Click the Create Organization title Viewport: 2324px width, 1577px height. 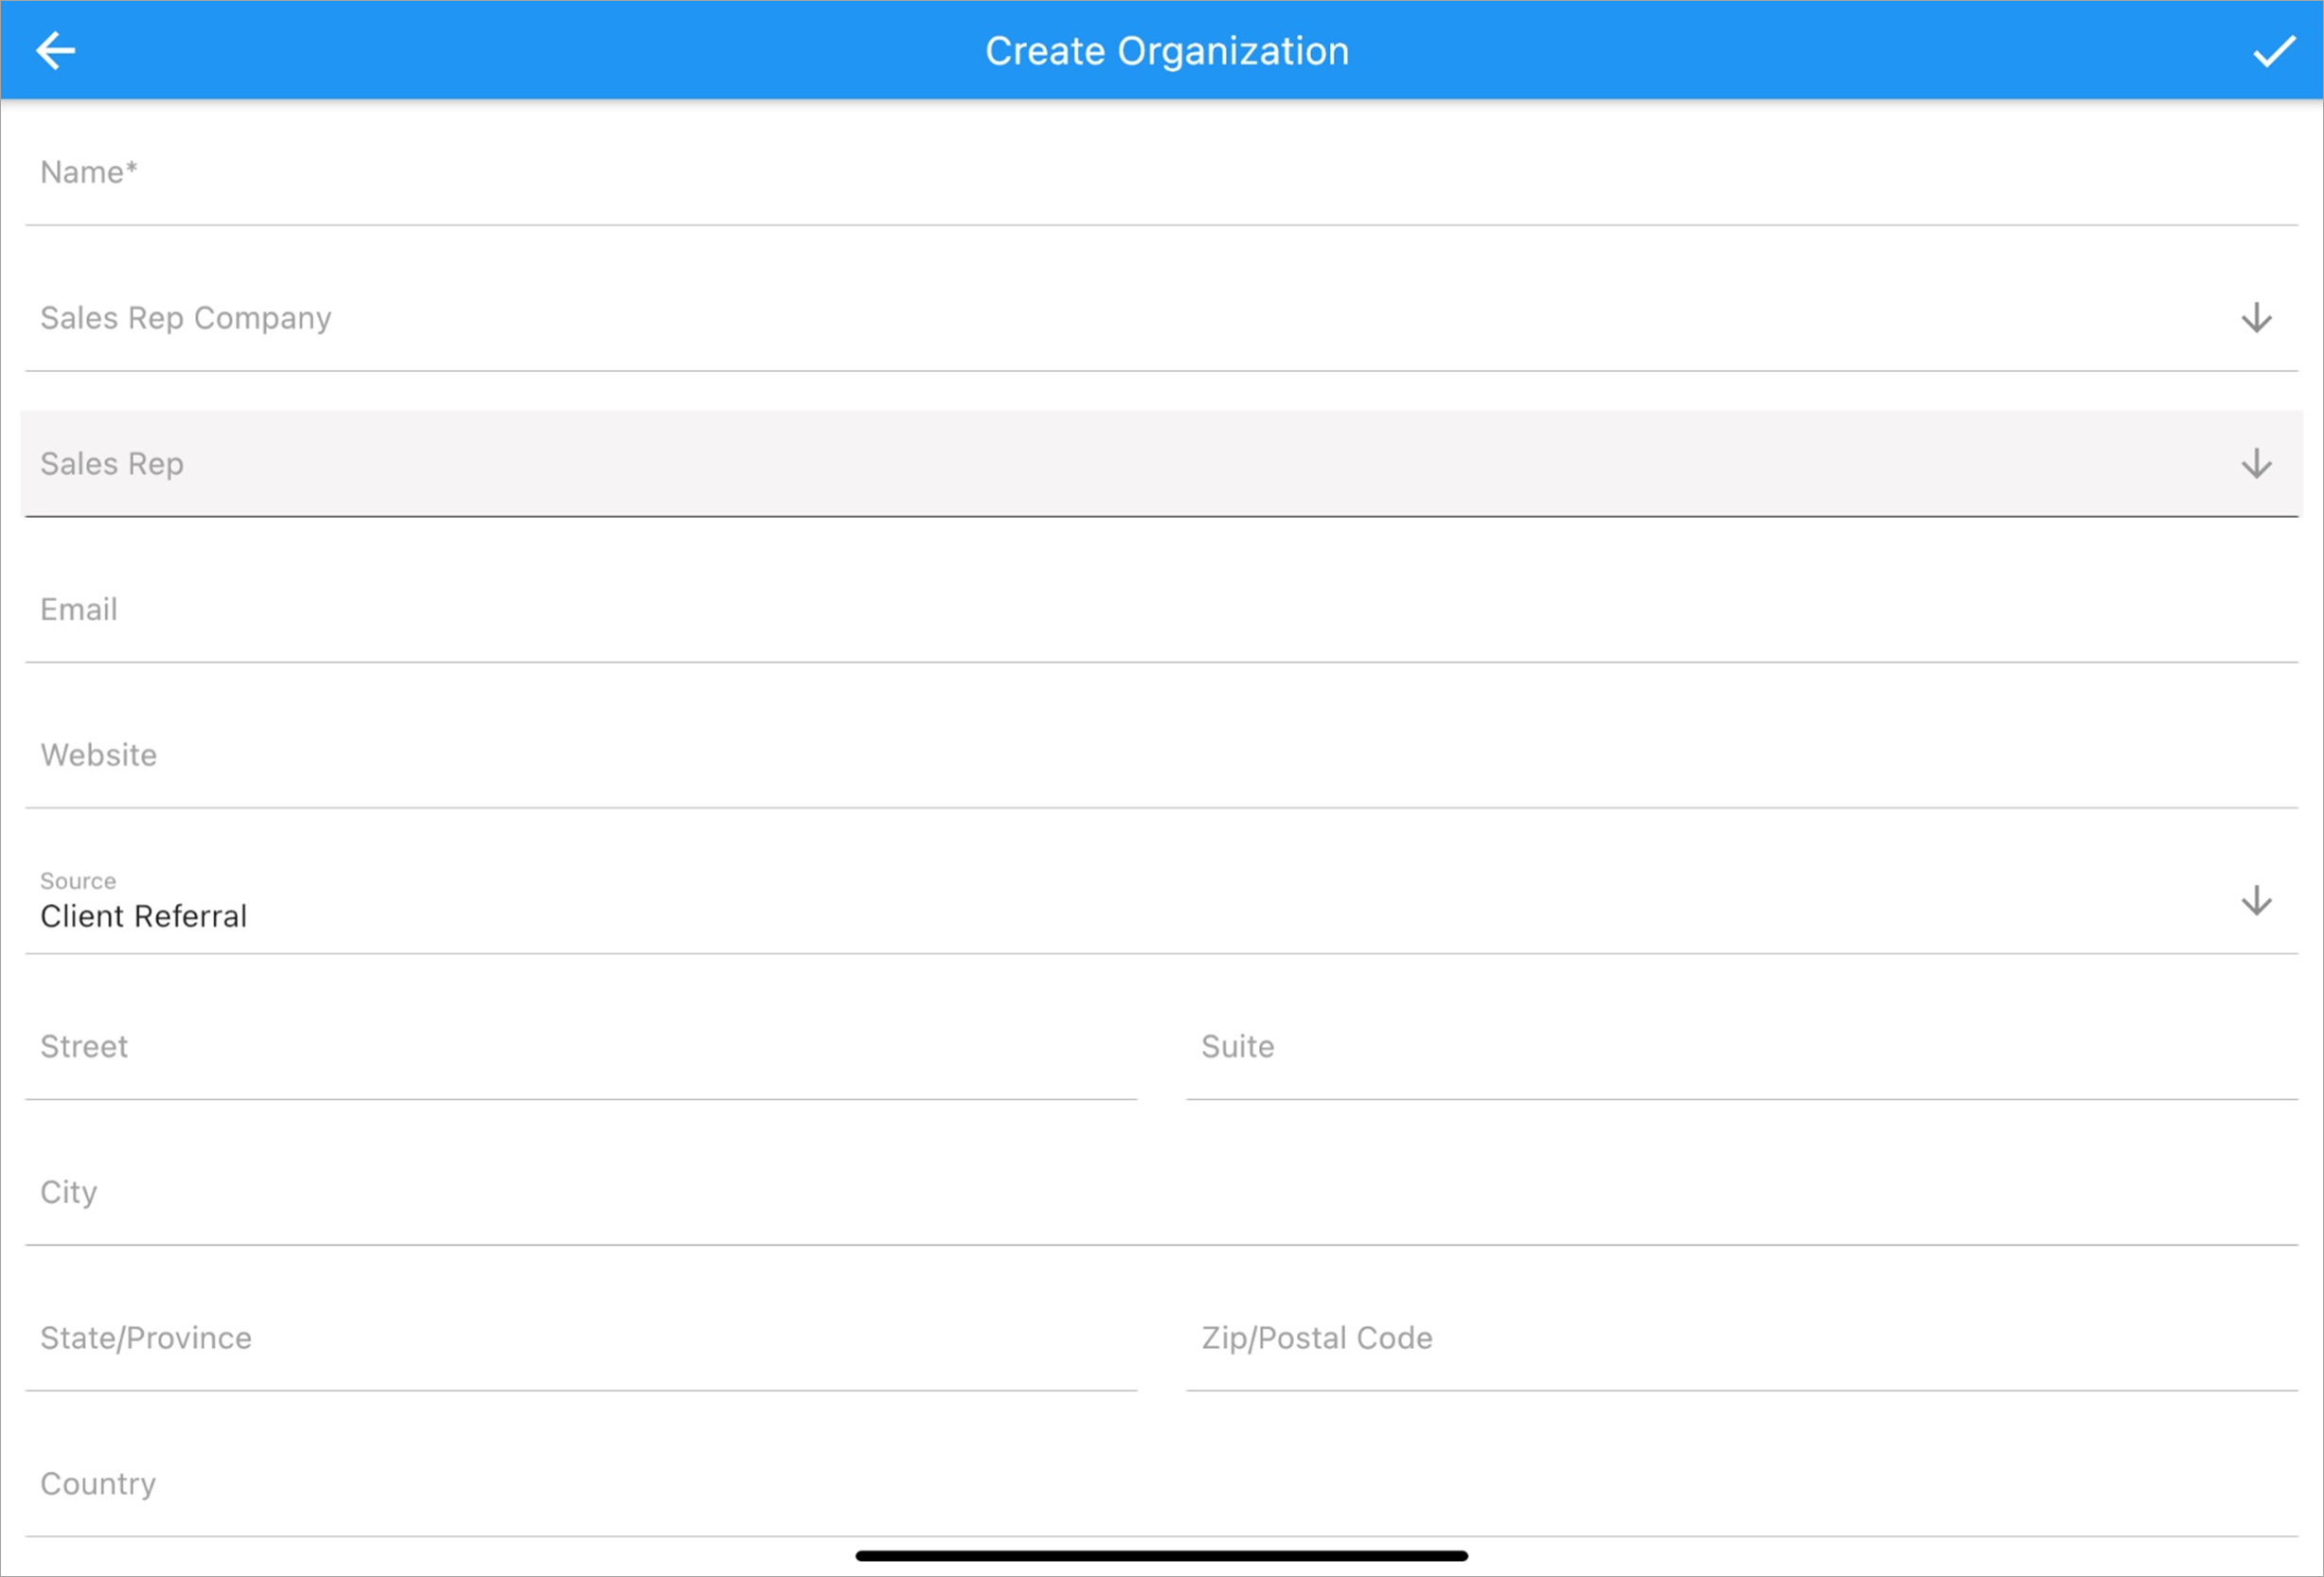point(1167,51)
